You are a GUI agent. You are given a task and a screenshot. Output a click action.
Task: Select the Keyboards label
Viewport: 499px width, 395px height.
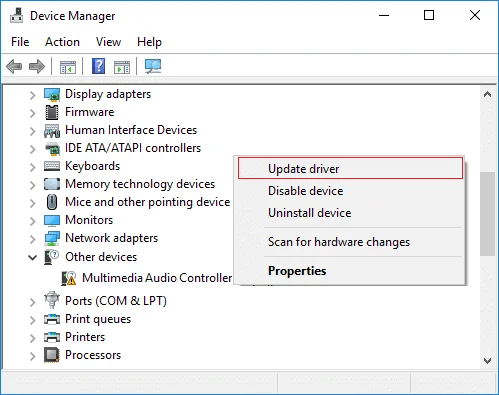pos(92,166)
